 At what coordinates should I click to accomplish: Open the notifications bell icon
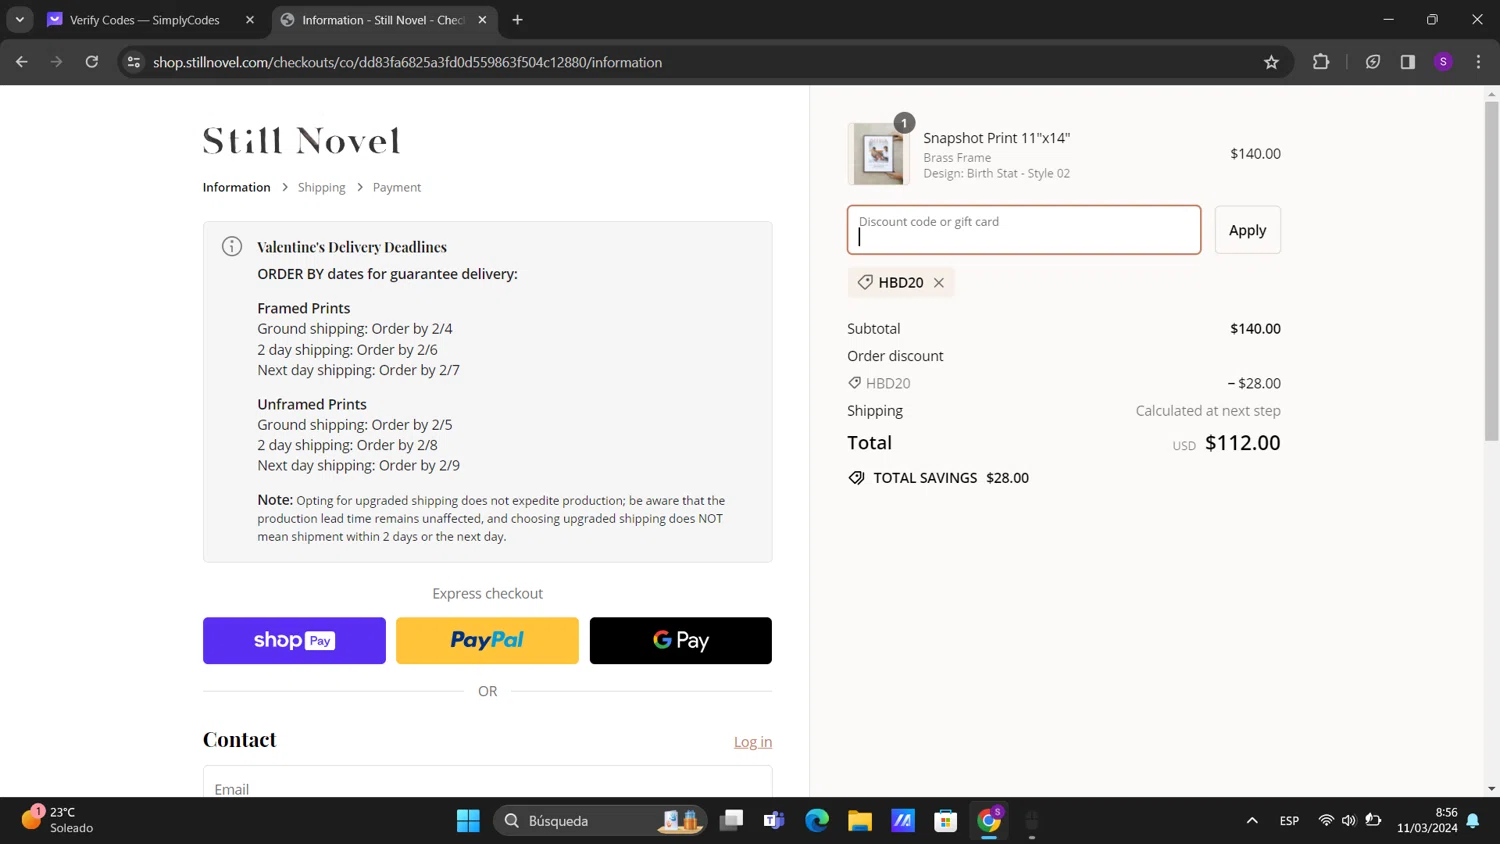[x=1473, y=821]
